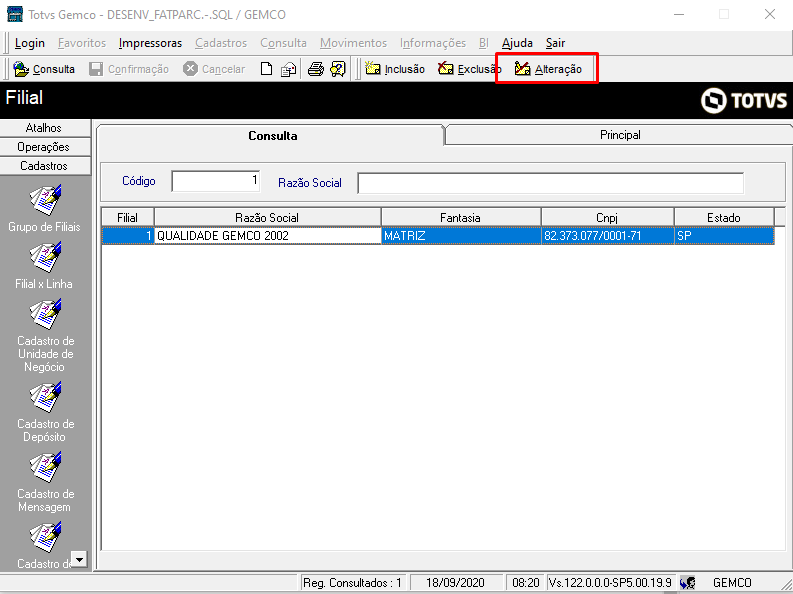
Task: Click the Operações sidebar button
Action: pos(45,147)
